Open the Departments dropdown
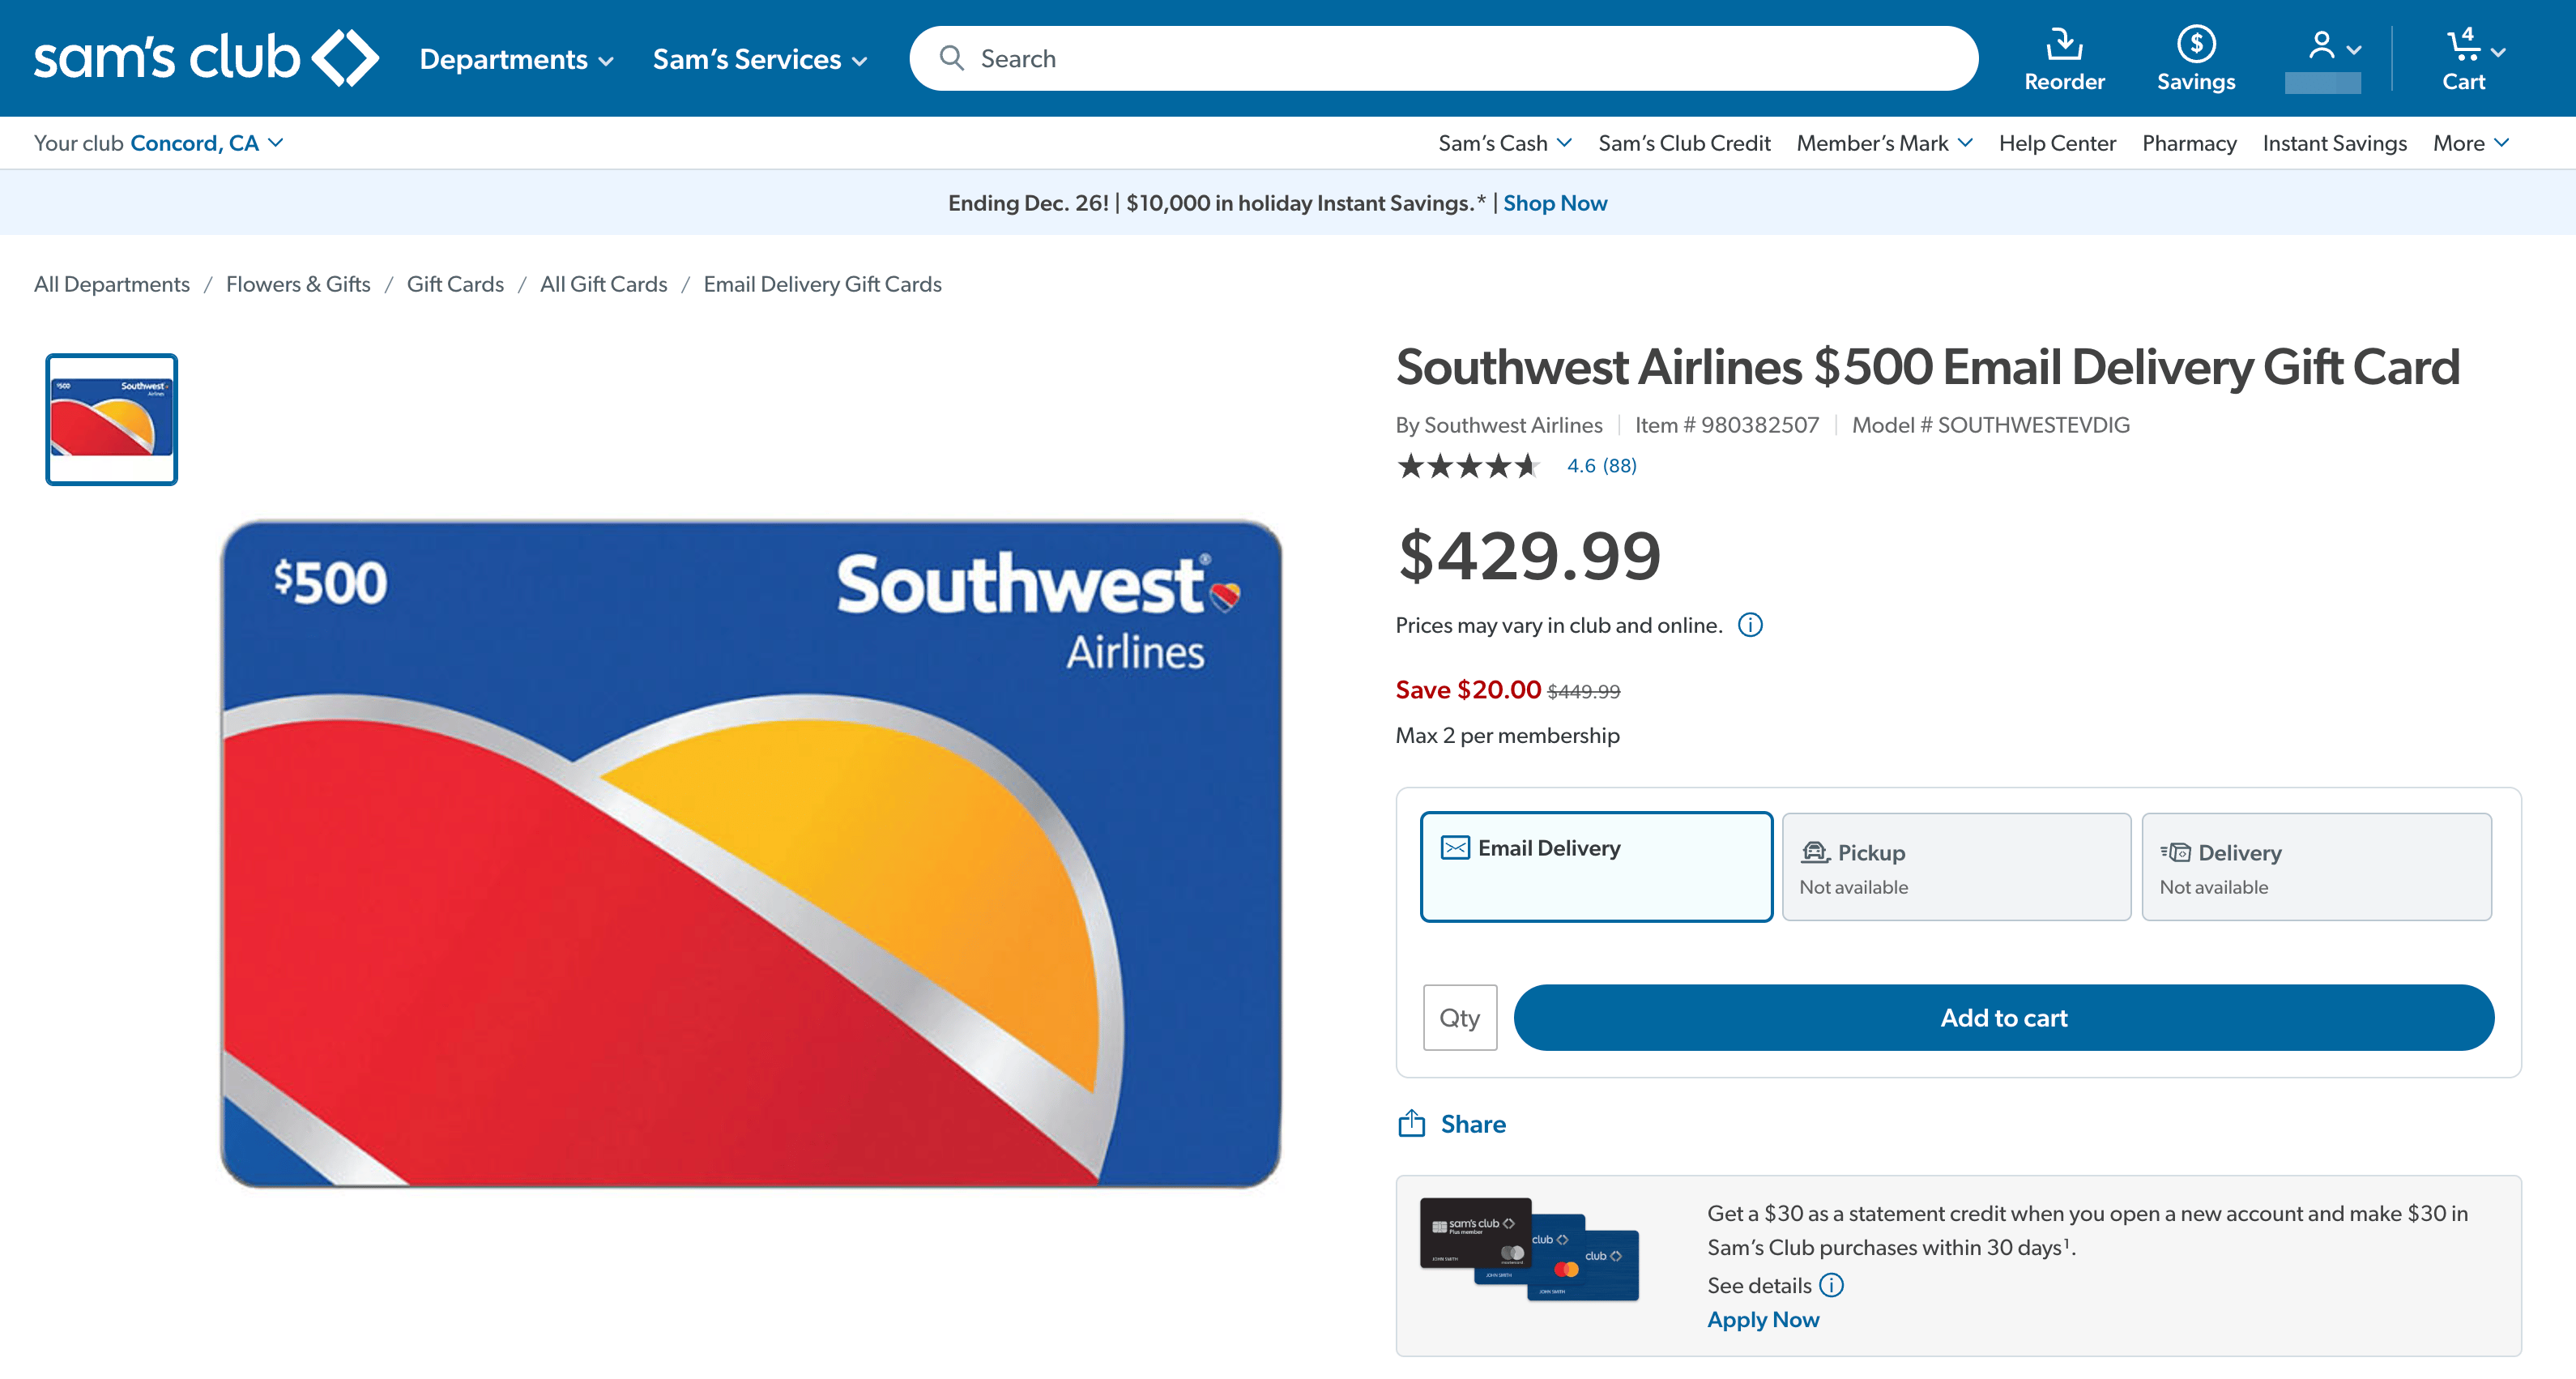The image size is (2576, 1379). pos(516,59)
